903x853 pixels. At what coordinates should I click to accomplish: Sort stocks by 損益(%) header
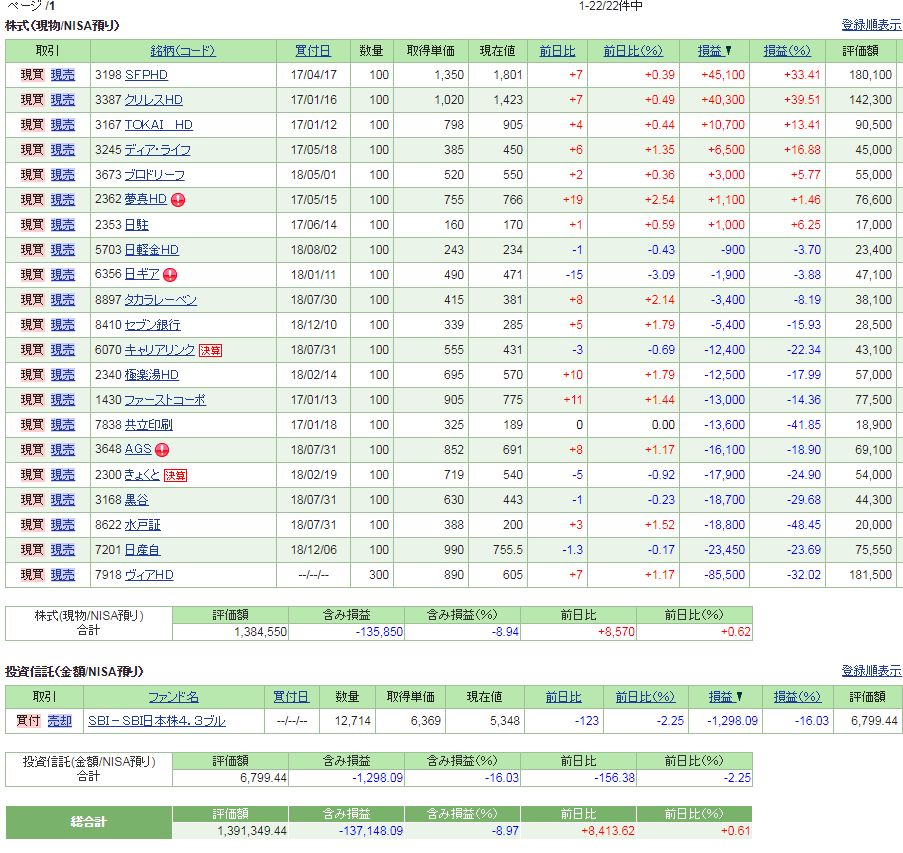(x=787, y=51)
